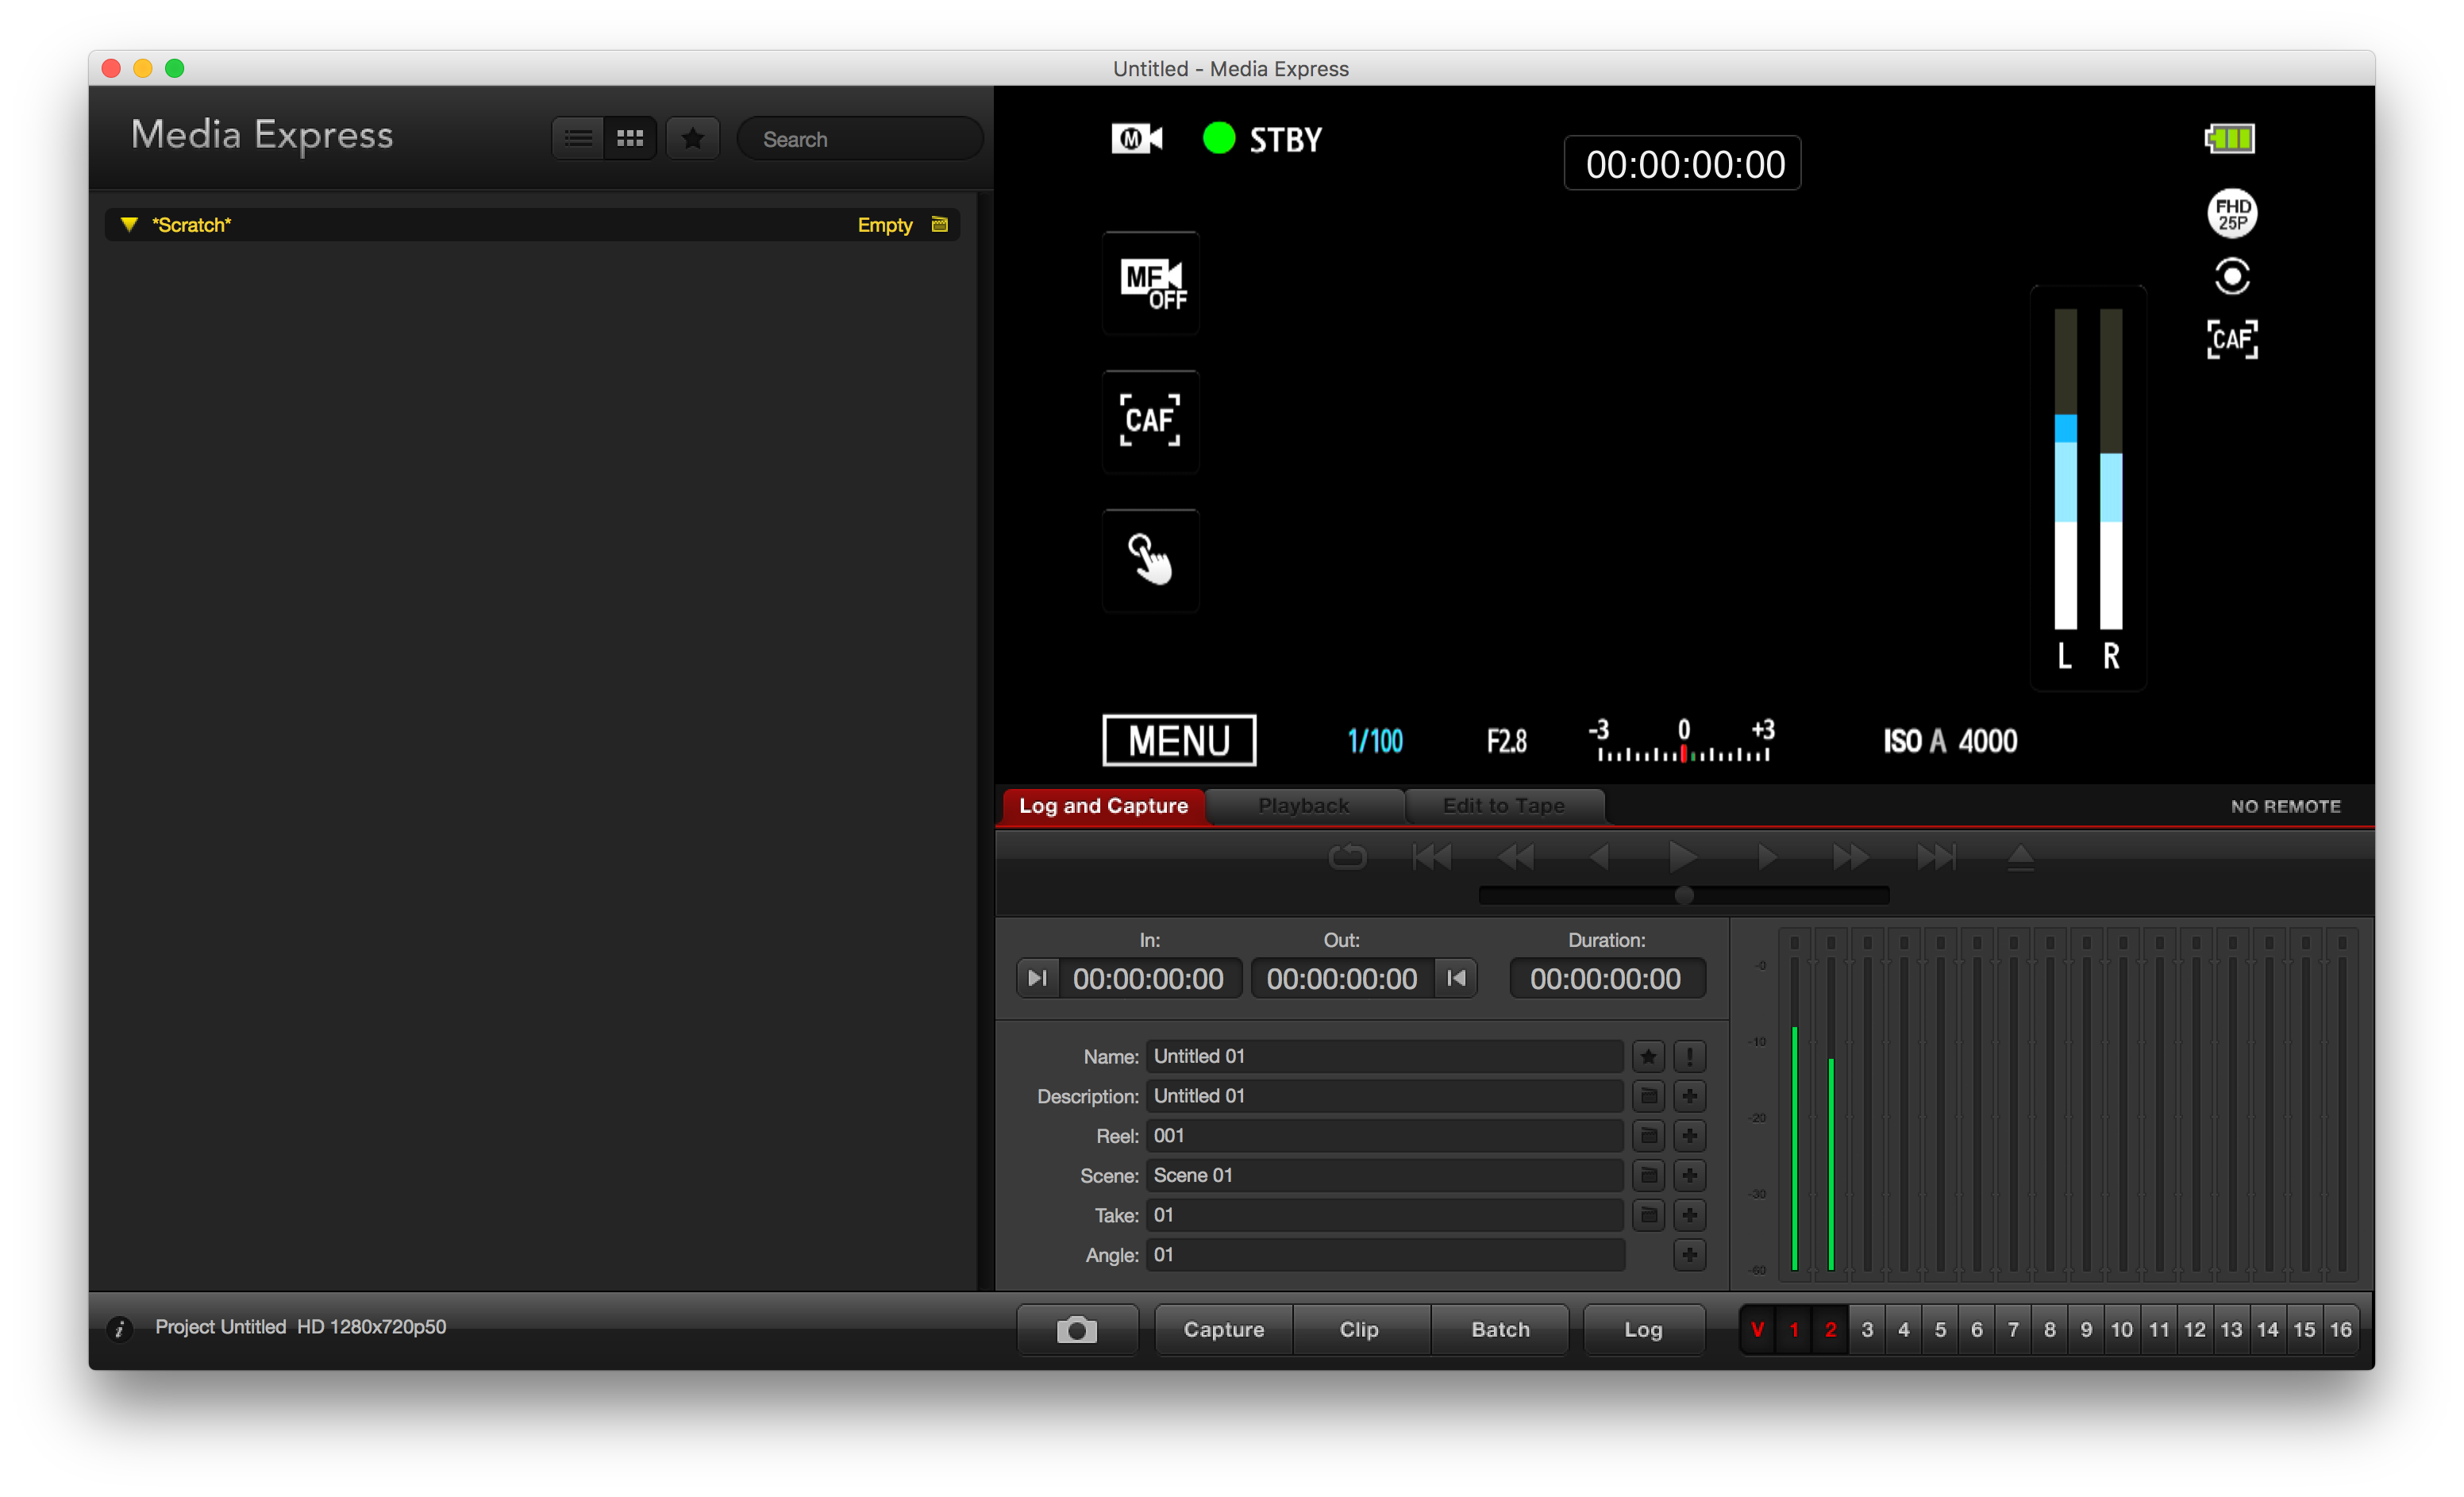
Task: Mark clip as favorite star icon
Action: (1648, 1056)
